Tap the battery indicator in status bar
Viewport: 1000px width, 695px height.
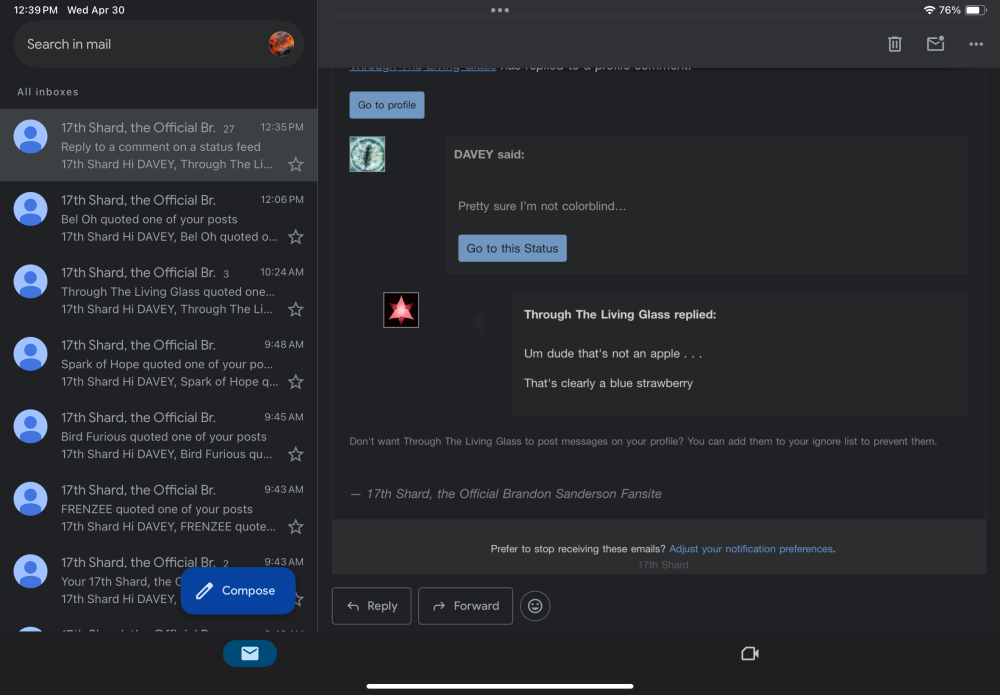coord(975,10)
